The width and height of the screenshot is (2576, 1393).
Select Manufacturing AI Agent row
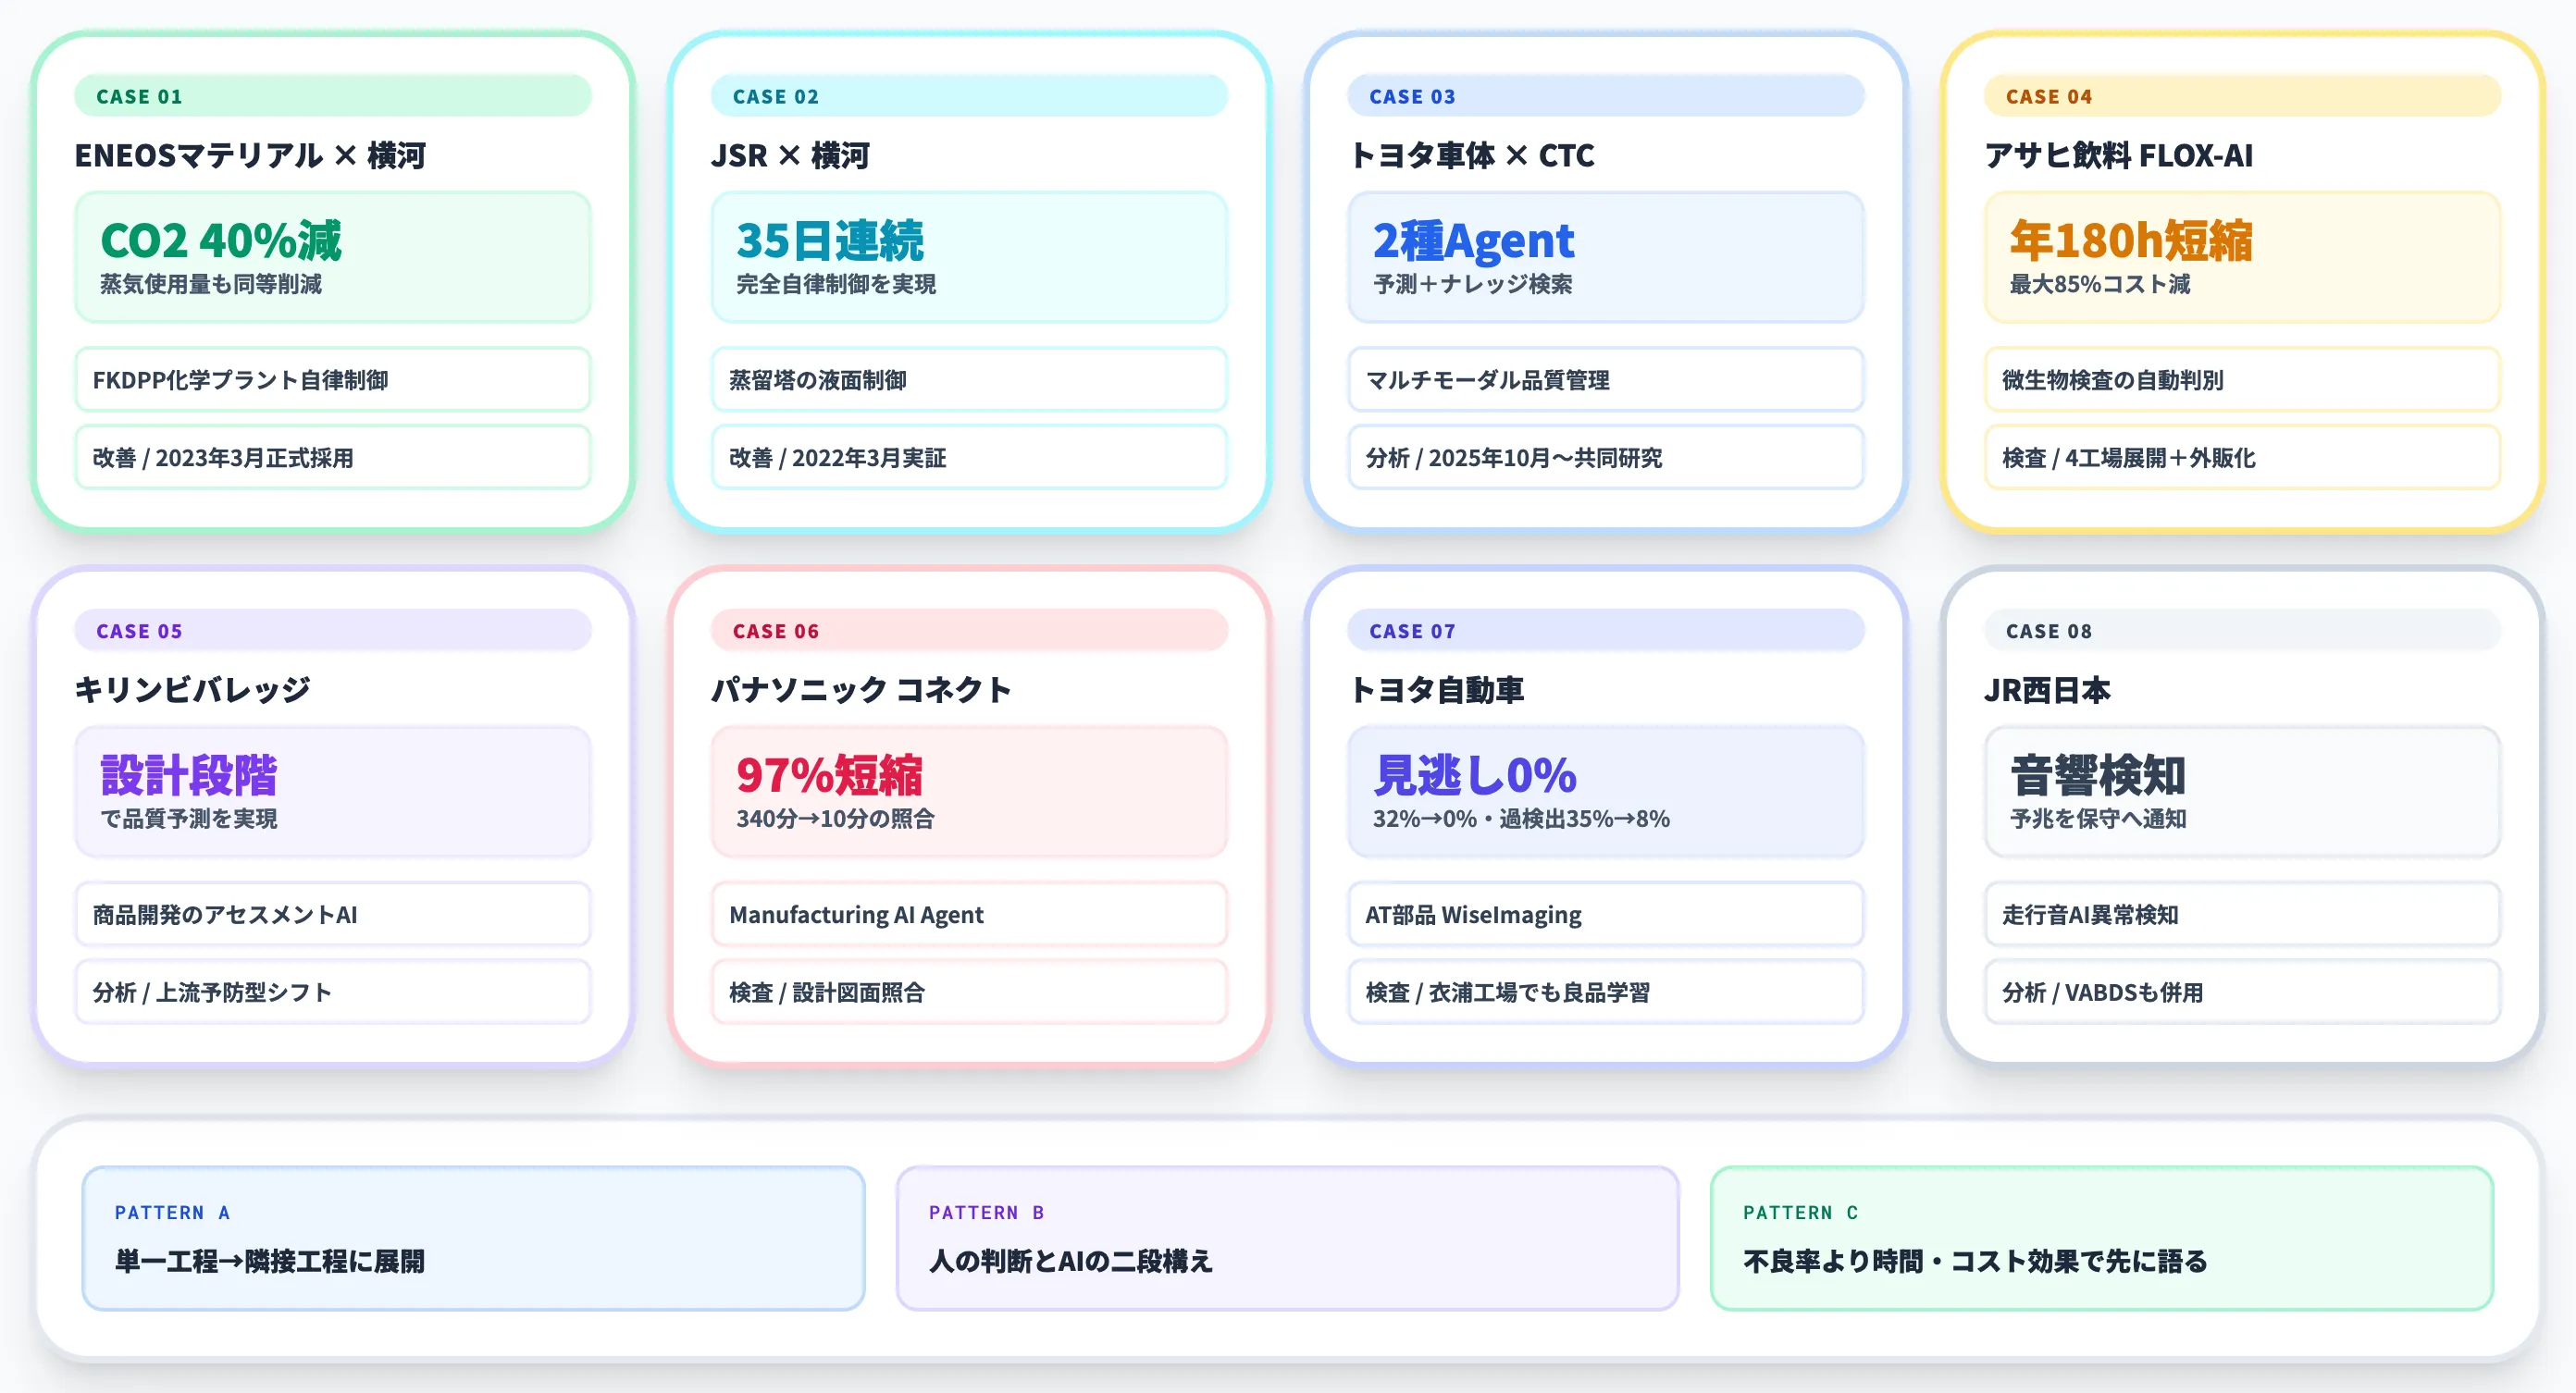[969, 915]
